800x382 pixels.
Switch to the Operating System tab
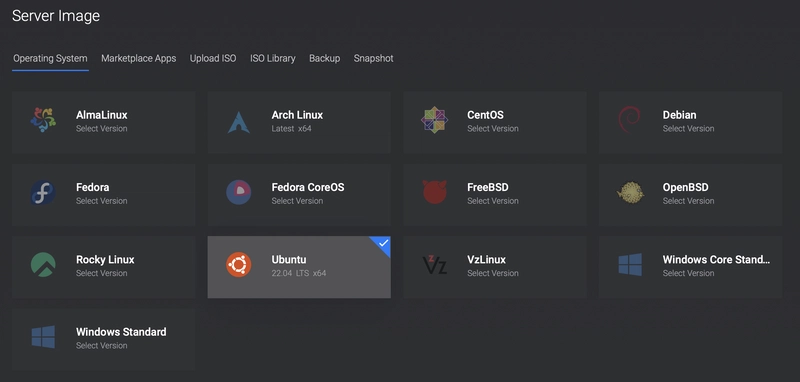(x=50, y=58)
